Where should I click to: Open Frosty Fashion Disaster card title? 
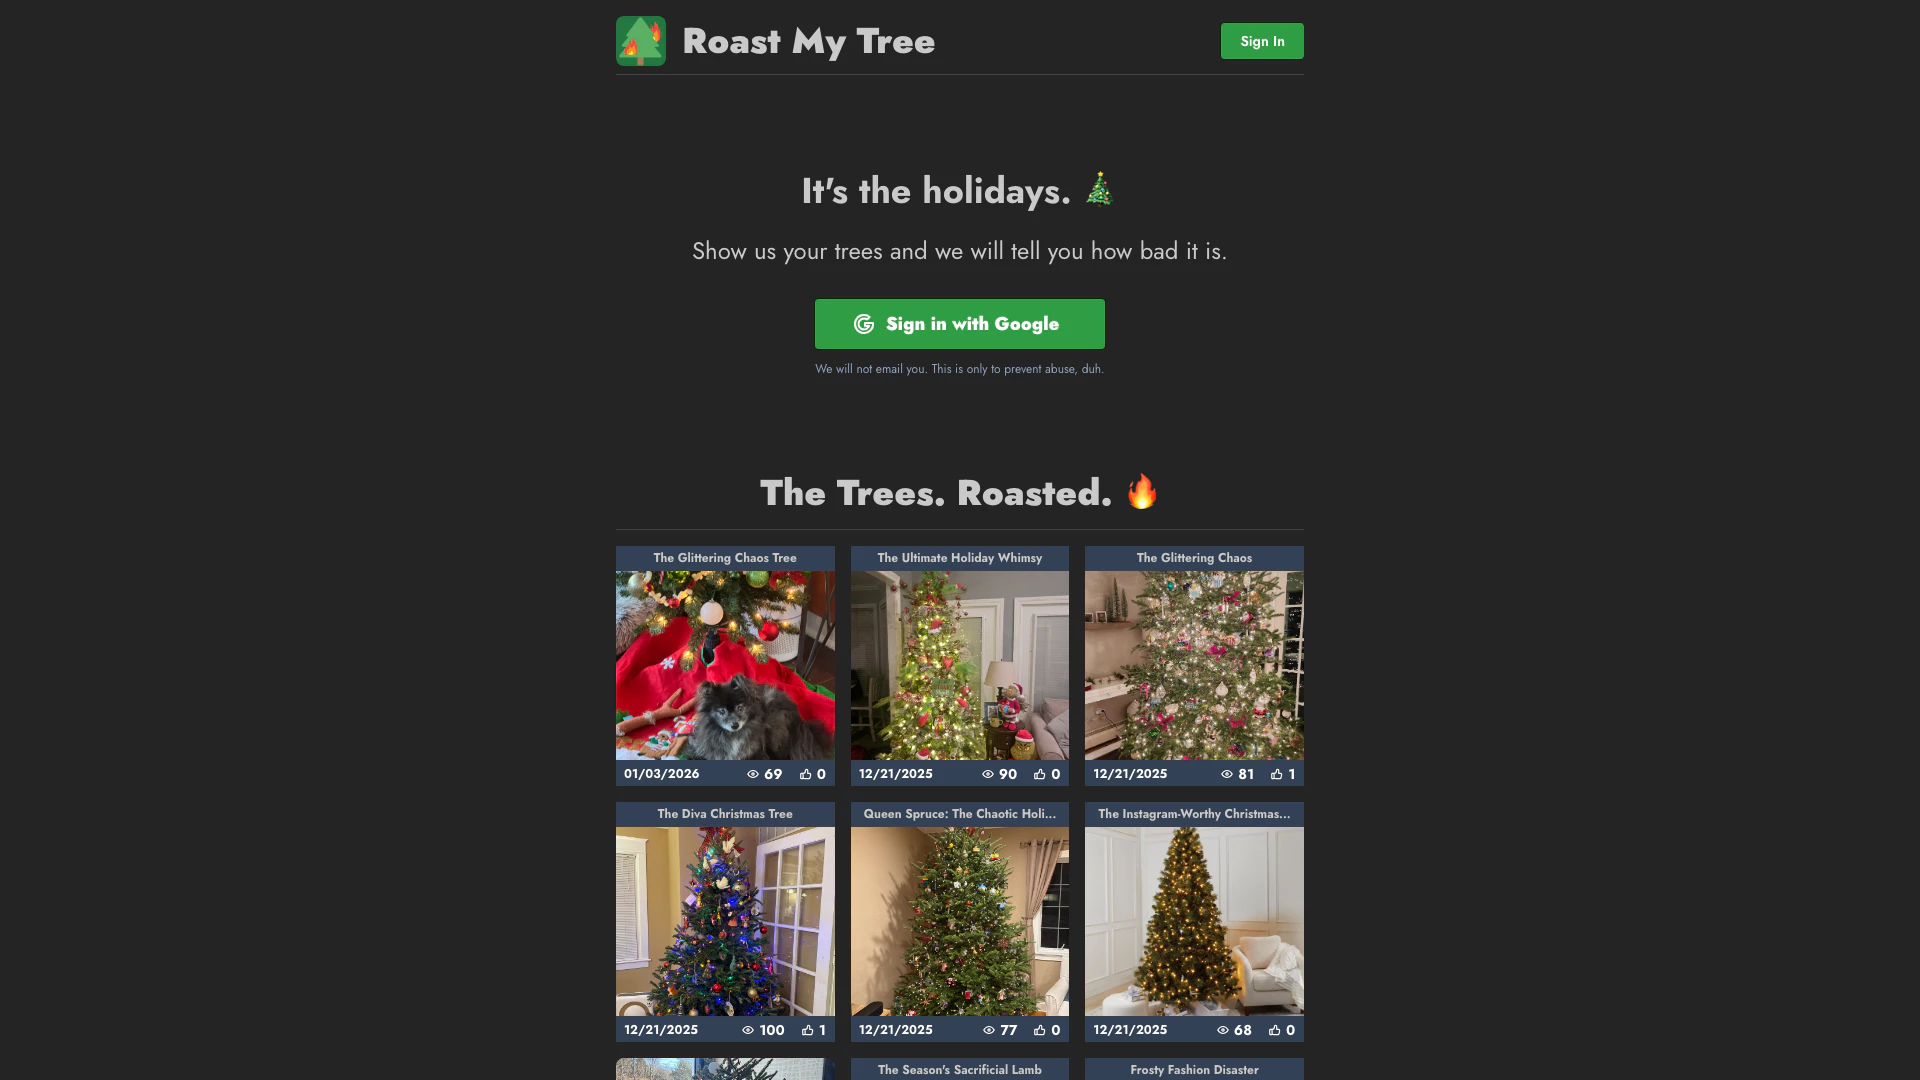(x=1194, y=1070)
